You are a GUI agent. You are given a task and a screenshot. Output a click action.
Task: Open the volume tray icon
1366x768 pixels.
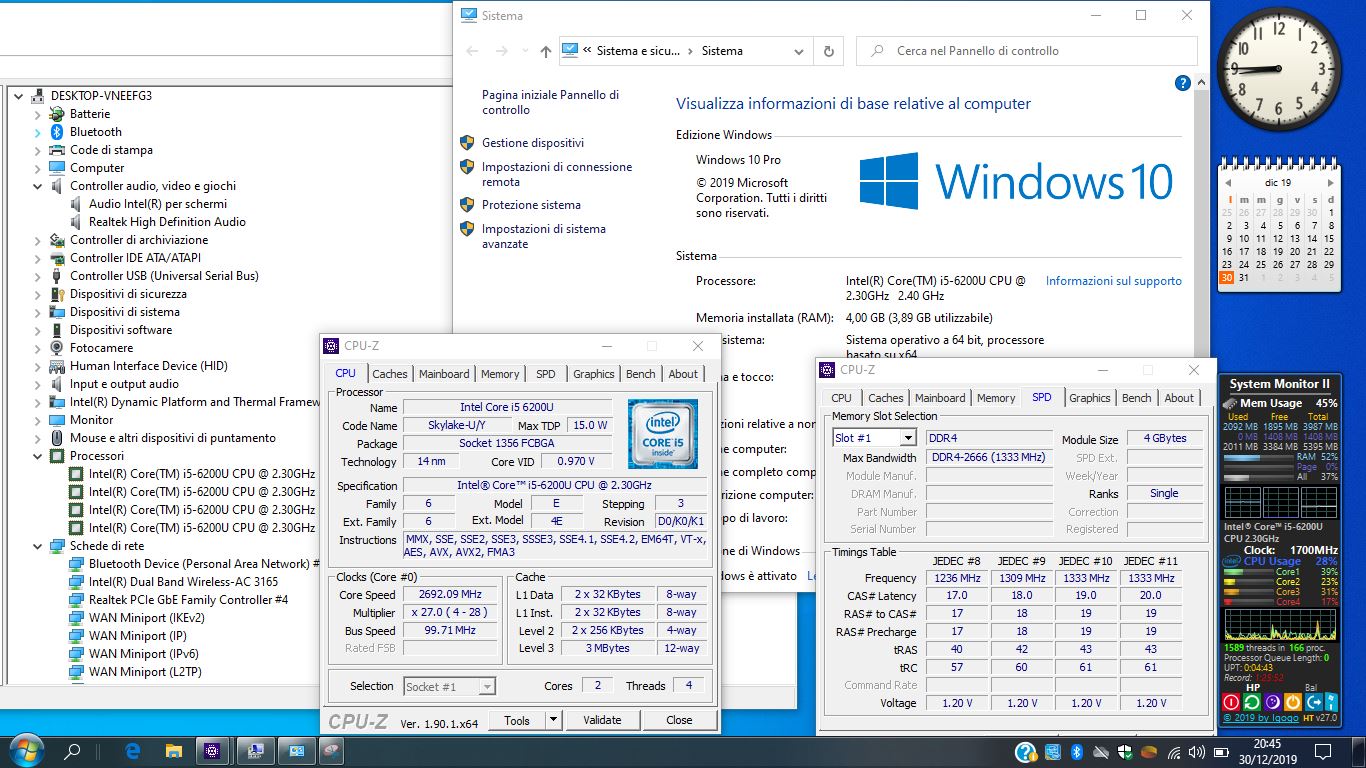point(1197,751)
